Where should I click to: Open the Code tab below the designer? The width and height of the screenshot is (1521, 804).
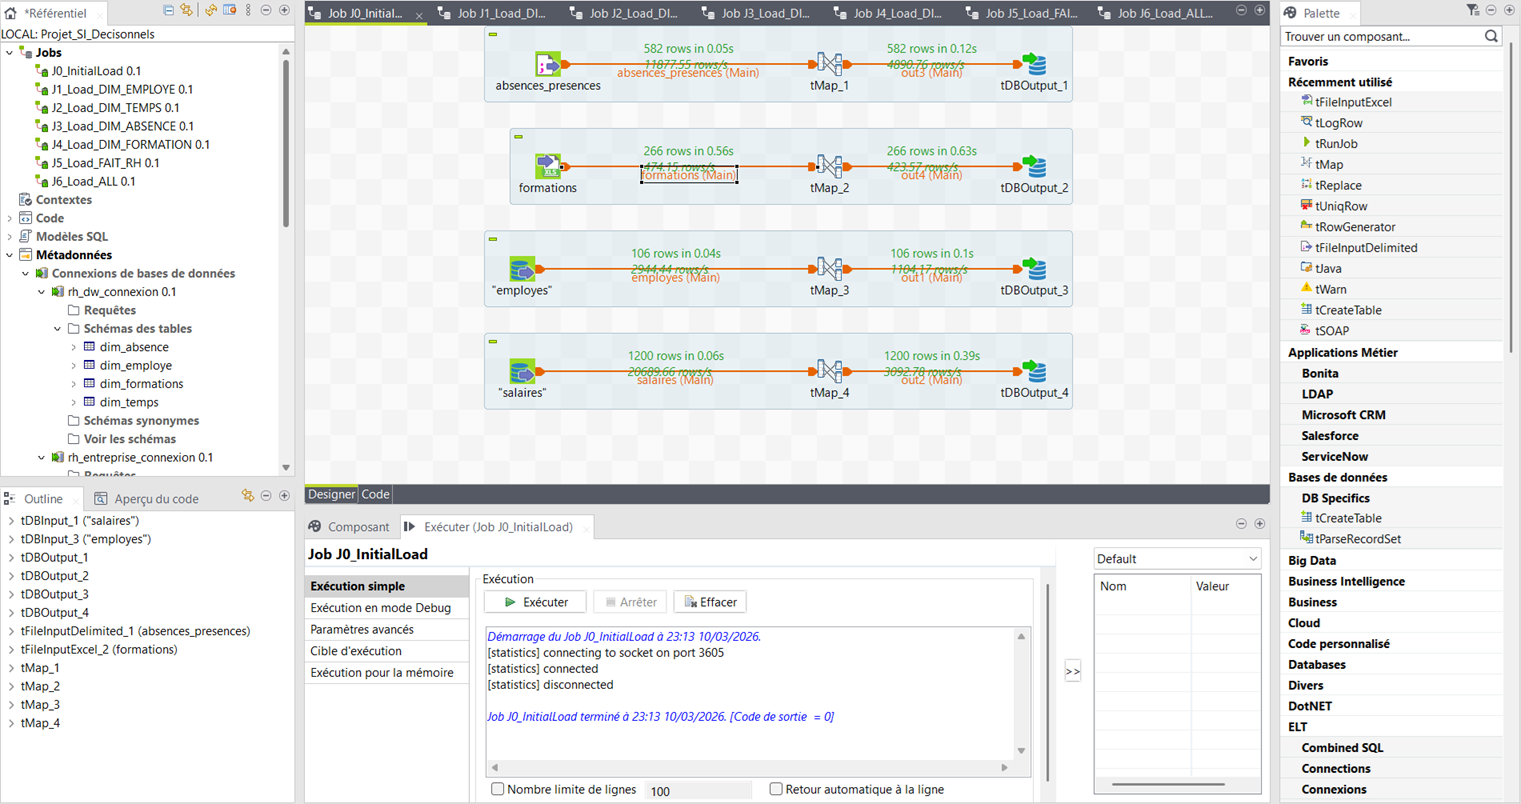click(x=375, y=493)
